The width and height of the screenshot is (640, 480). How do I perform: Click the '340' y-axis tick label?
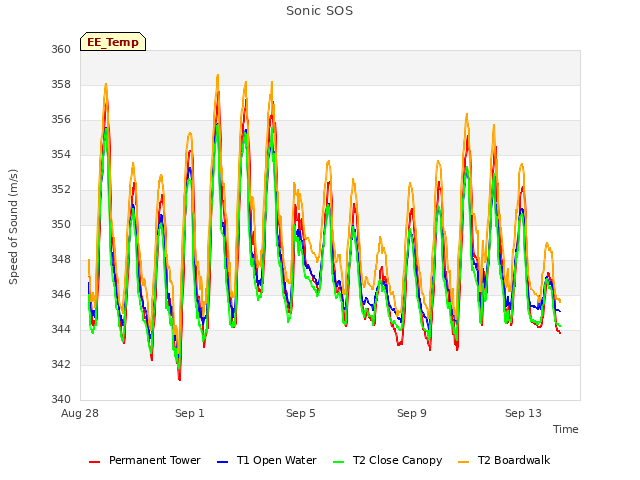click(61, 399)
